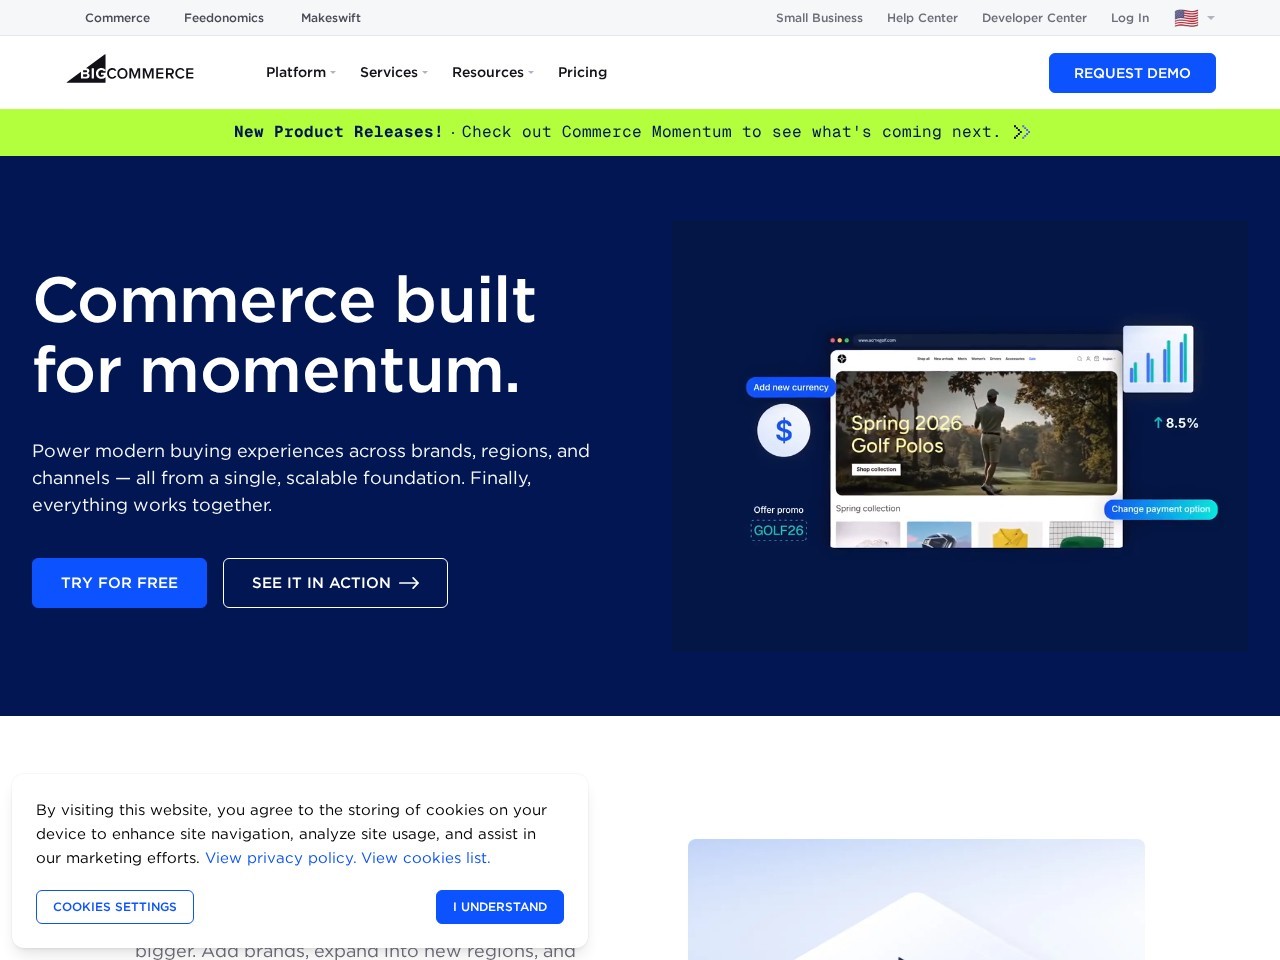
Task: Click the GOLF26 promo code box
Action: (779, 530)
